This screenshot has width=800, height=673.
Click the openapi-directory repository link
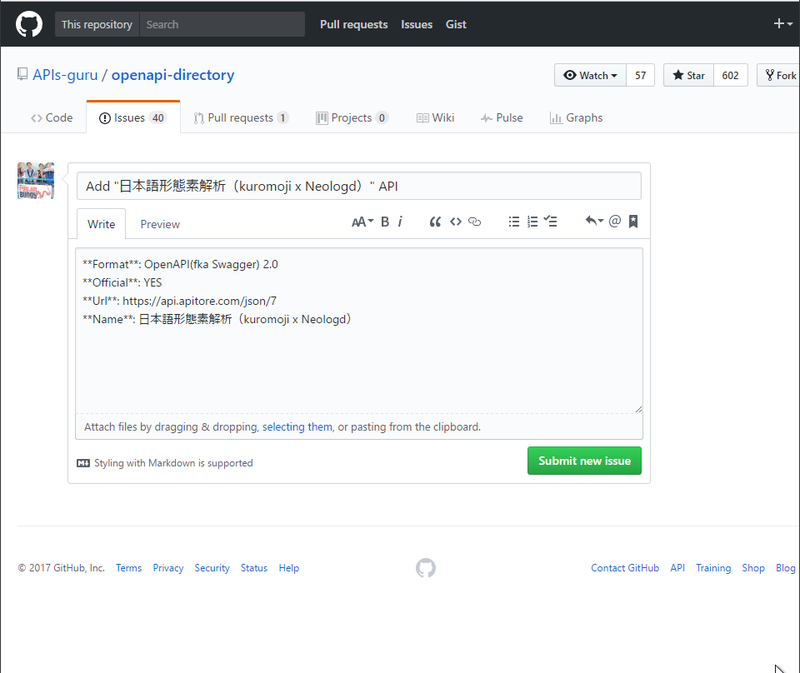(x=173, y=75)
